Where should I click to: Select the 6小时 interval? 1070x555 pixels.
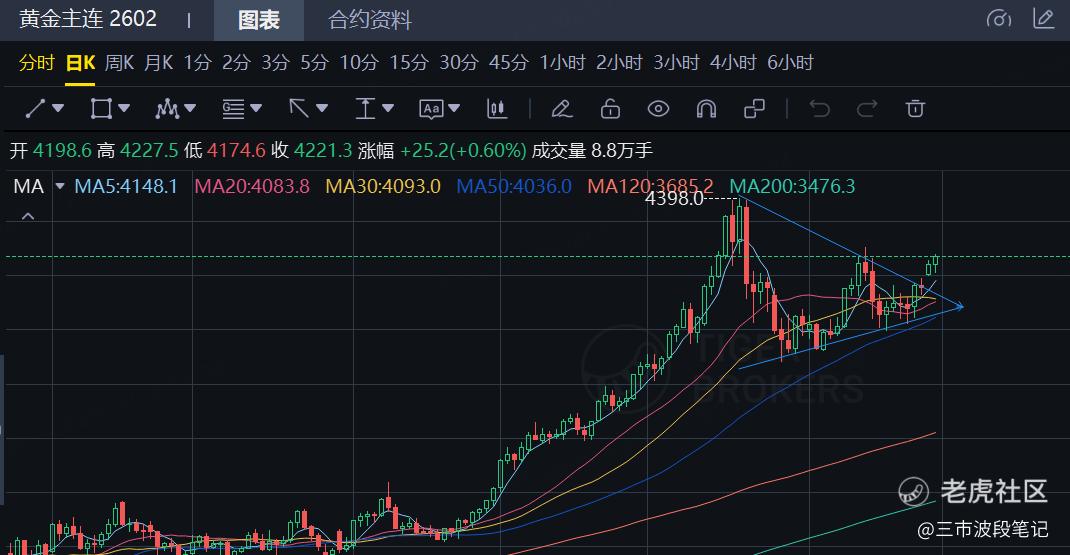(790, 63)
